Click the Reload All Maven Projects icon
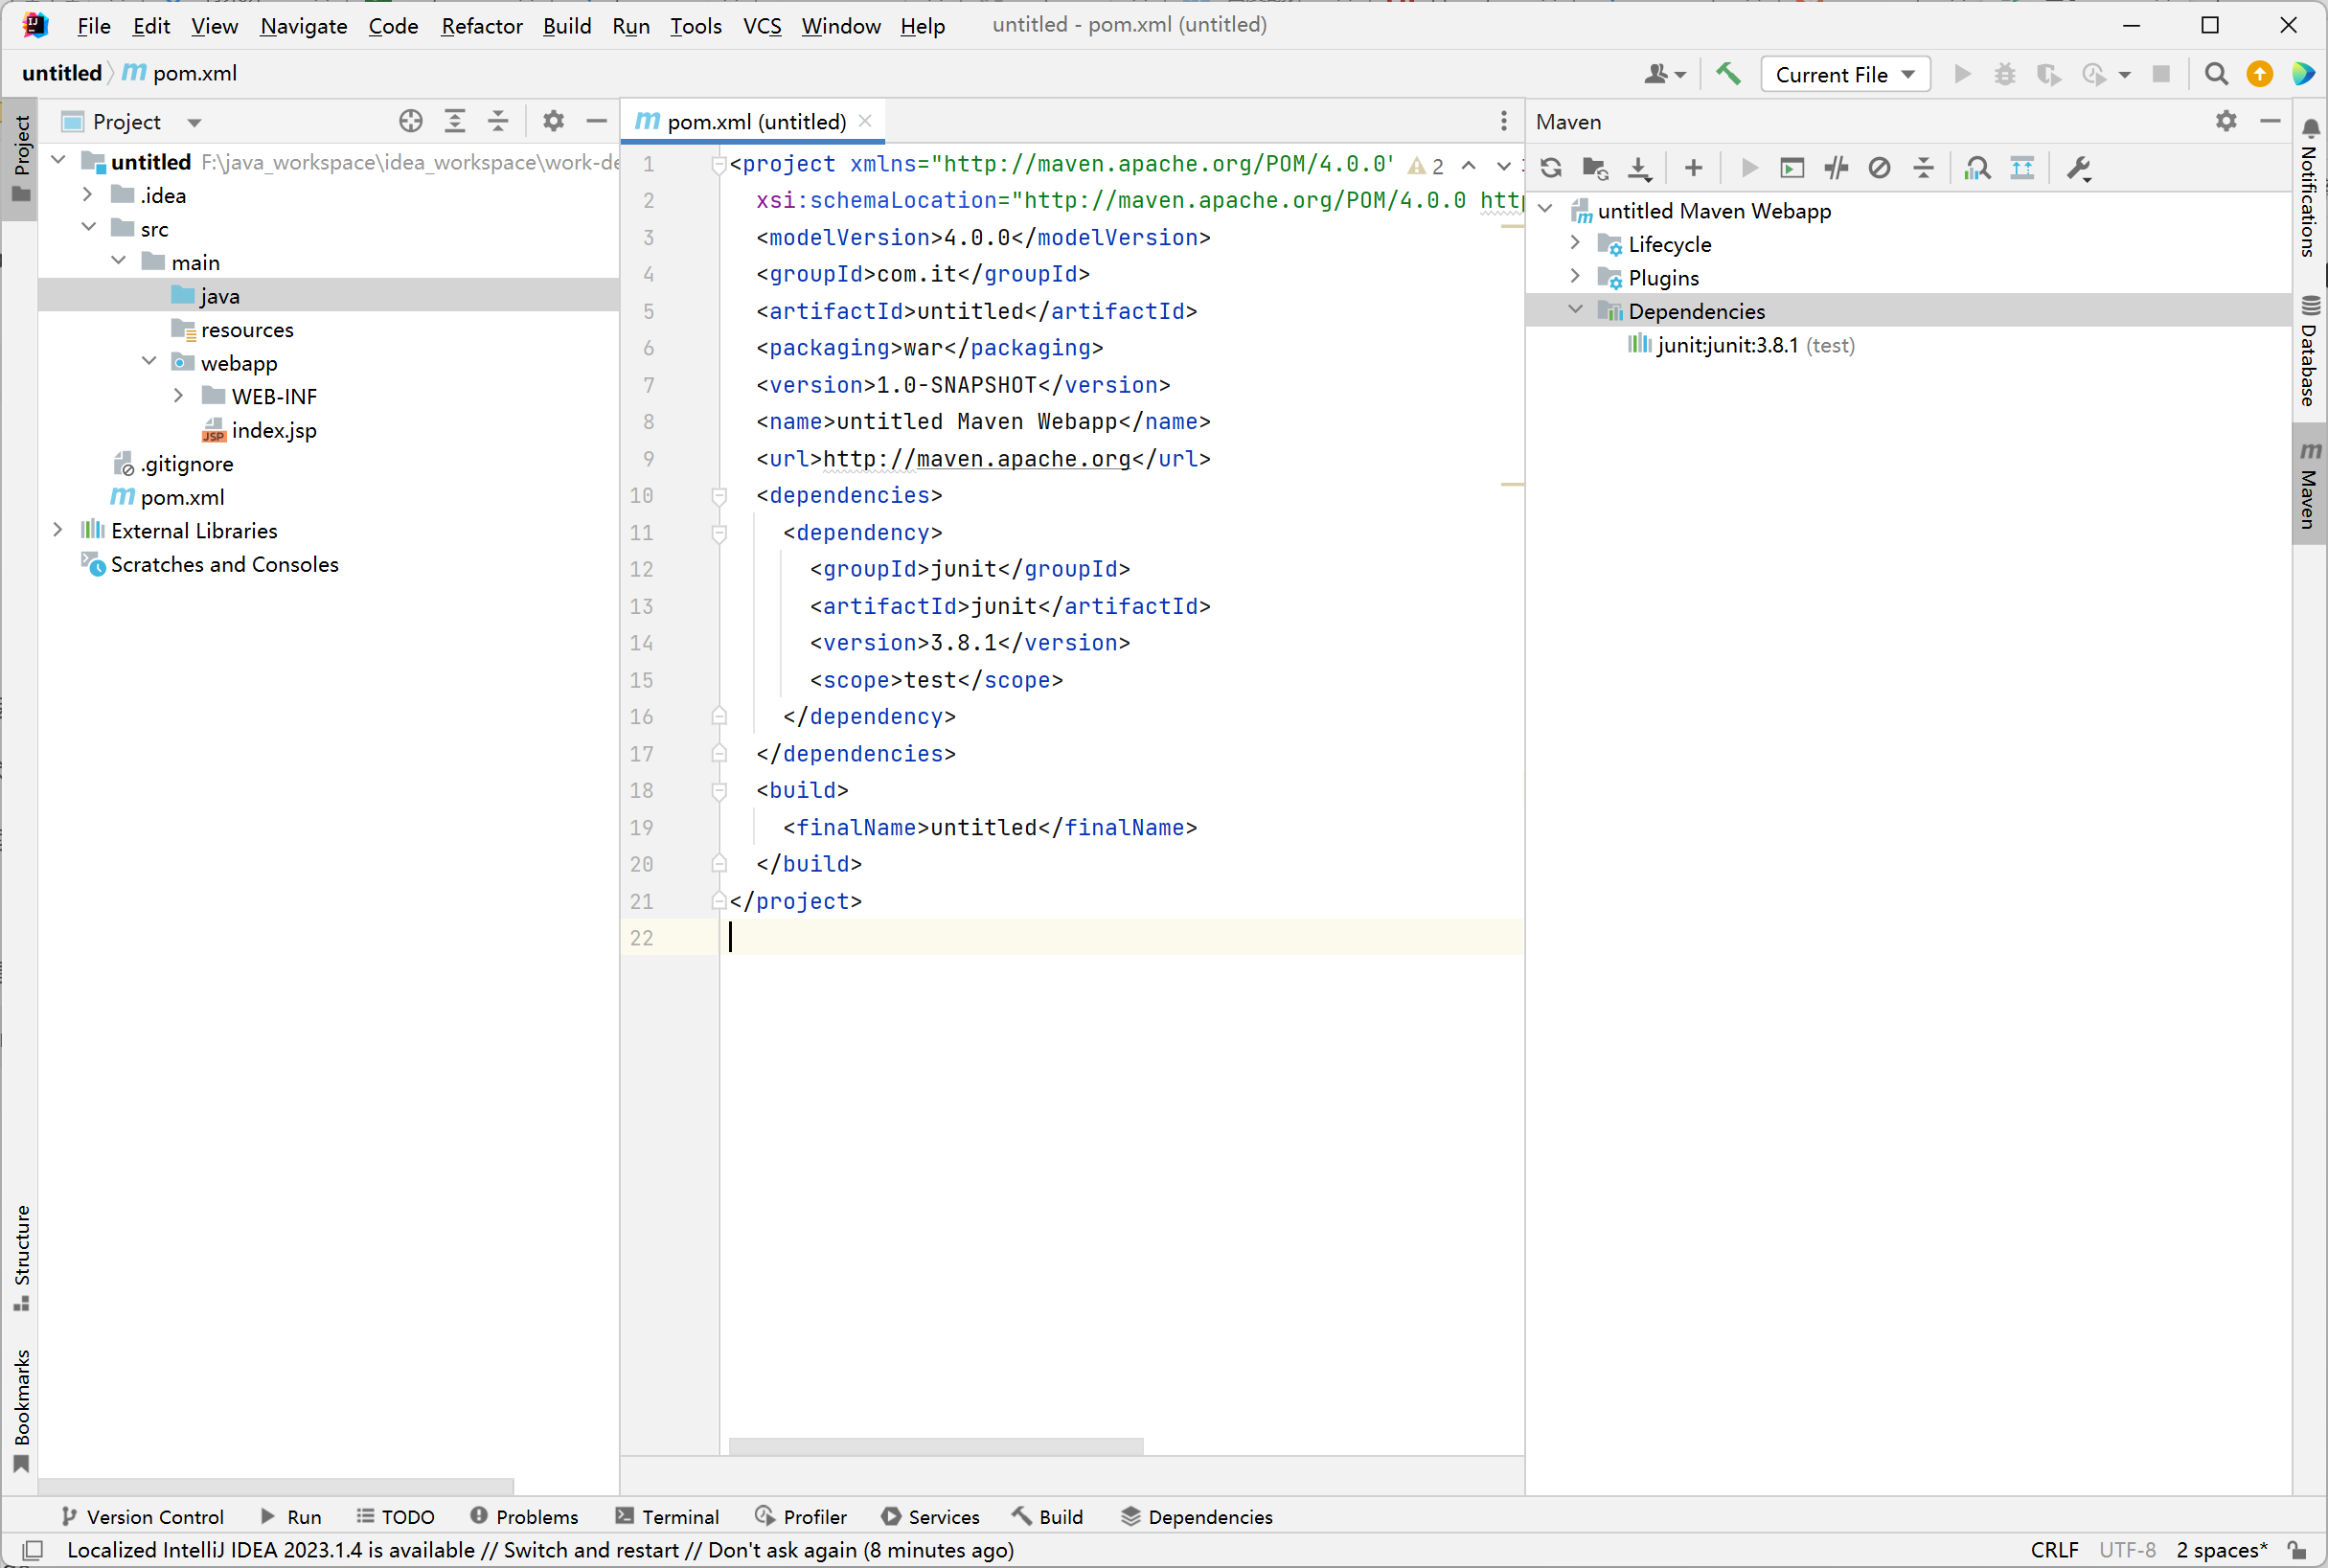 [x=1551, y=168]
